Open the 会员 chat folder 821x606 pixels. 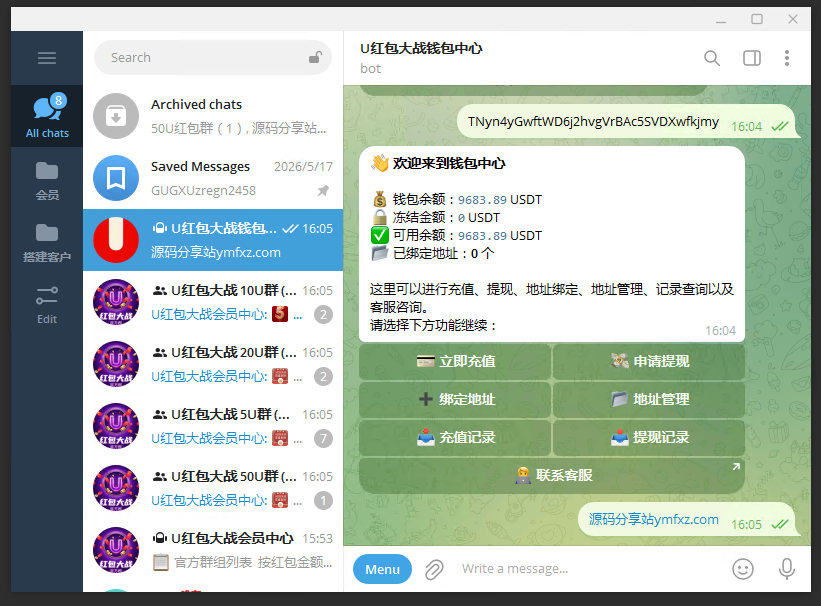pyautogui.click(x=47, y=181)
